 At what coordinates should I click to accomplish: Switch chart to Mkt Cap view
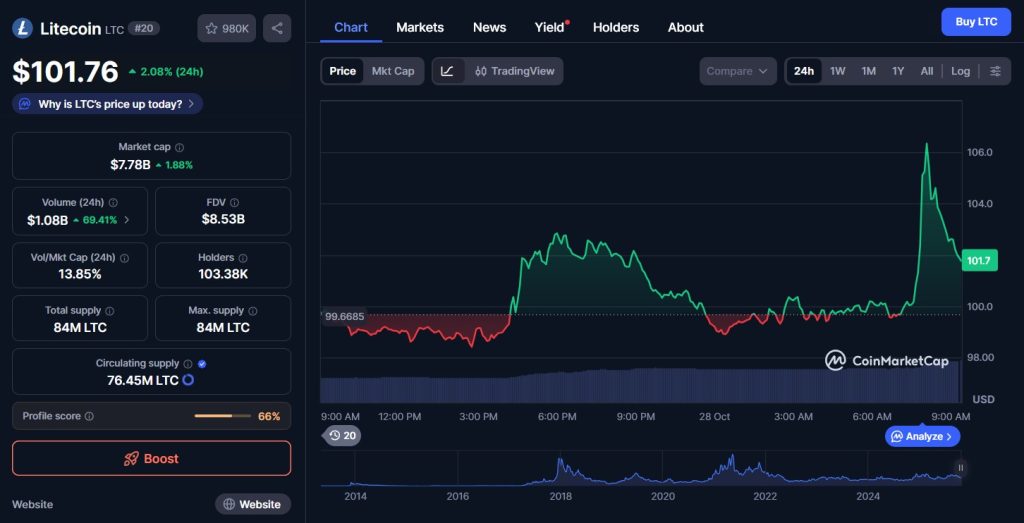point(393,71)
